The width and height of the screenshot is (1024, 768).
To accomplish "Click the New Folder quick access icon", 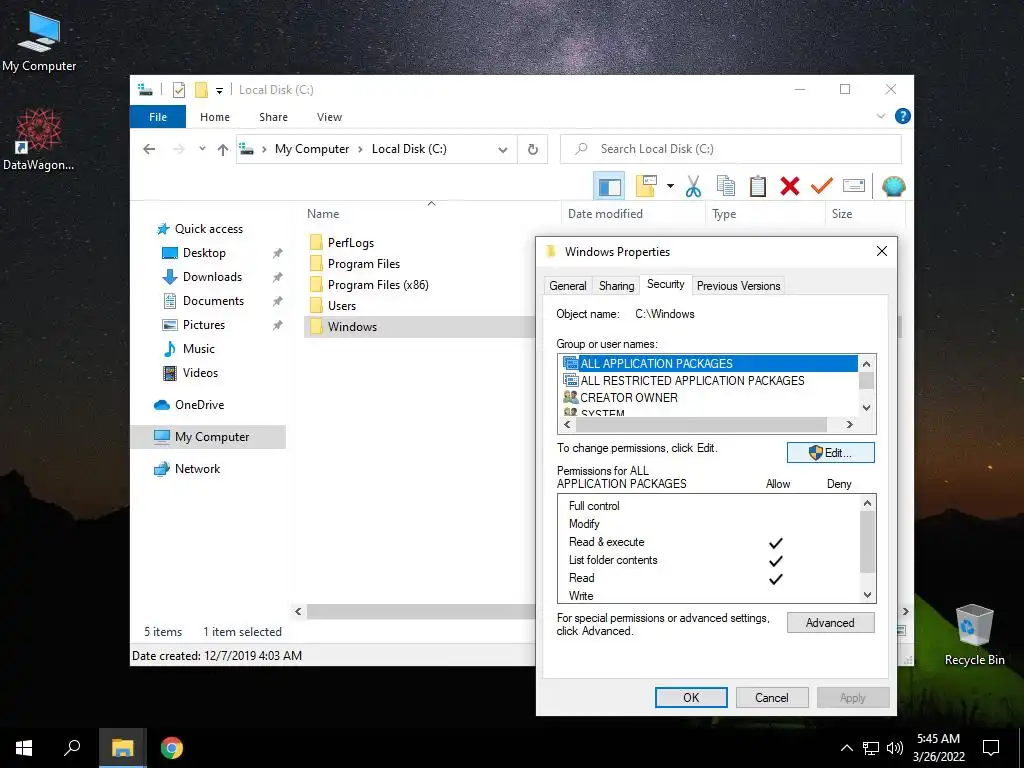I will pyautogui.click(x=201, y=90).
